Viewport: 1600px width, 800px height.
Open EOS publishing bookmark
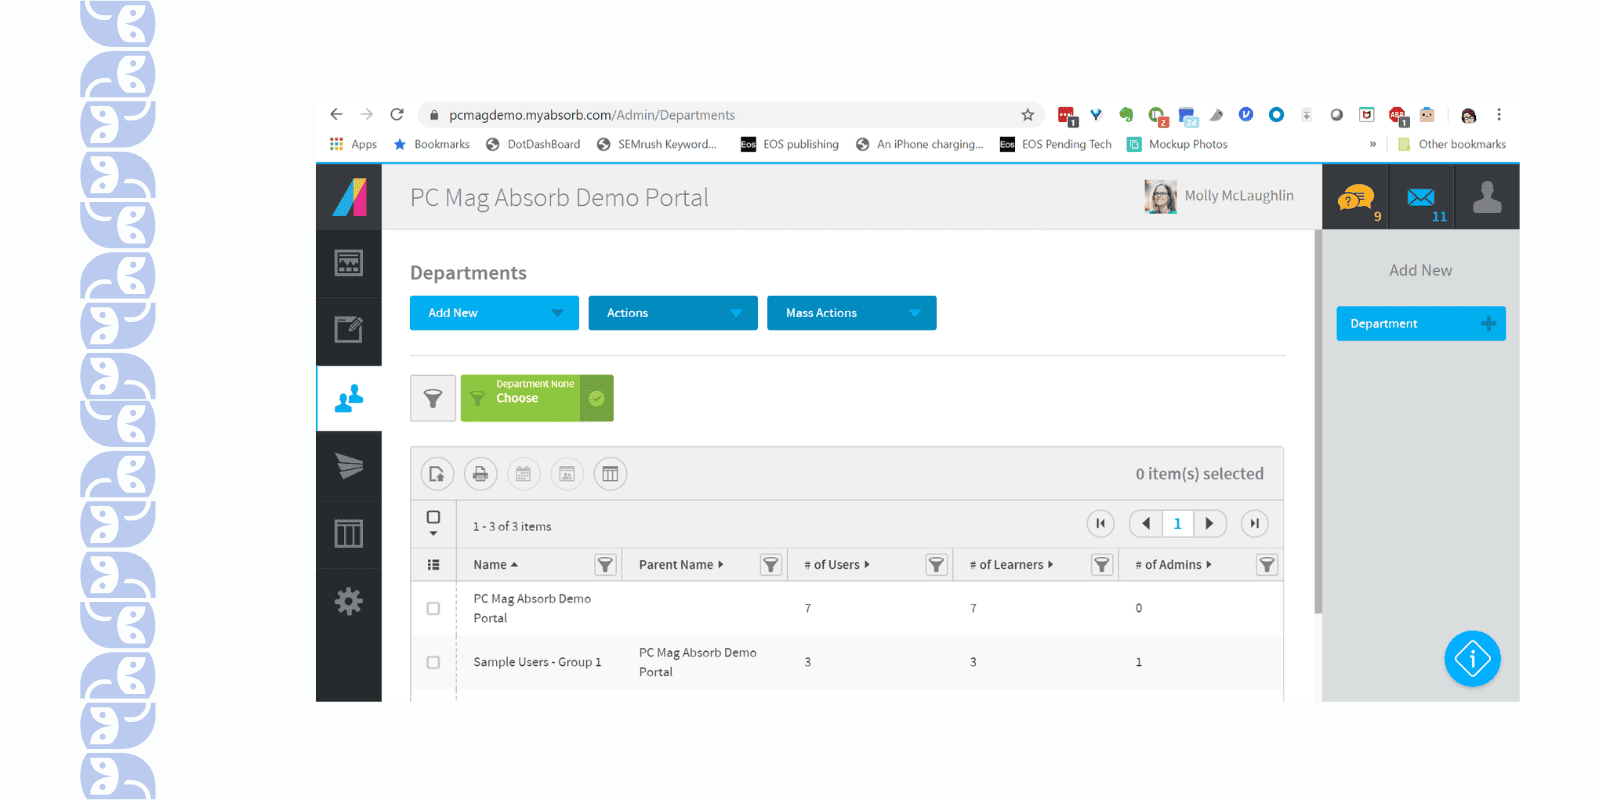pyautogui.click(x=790, y=144)
